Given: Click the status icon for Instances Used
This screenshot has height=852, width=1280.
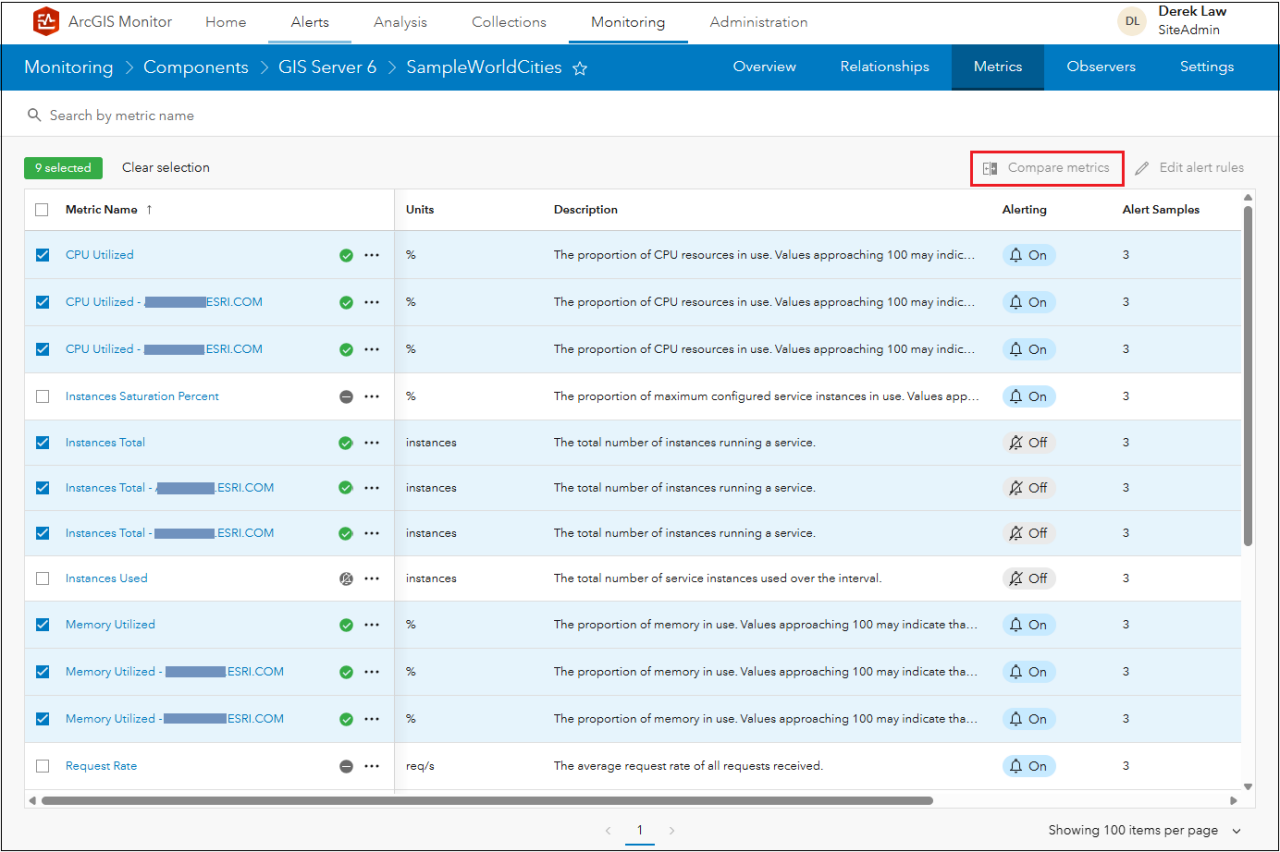Looking at the screenshot, I should pos(346,578).
